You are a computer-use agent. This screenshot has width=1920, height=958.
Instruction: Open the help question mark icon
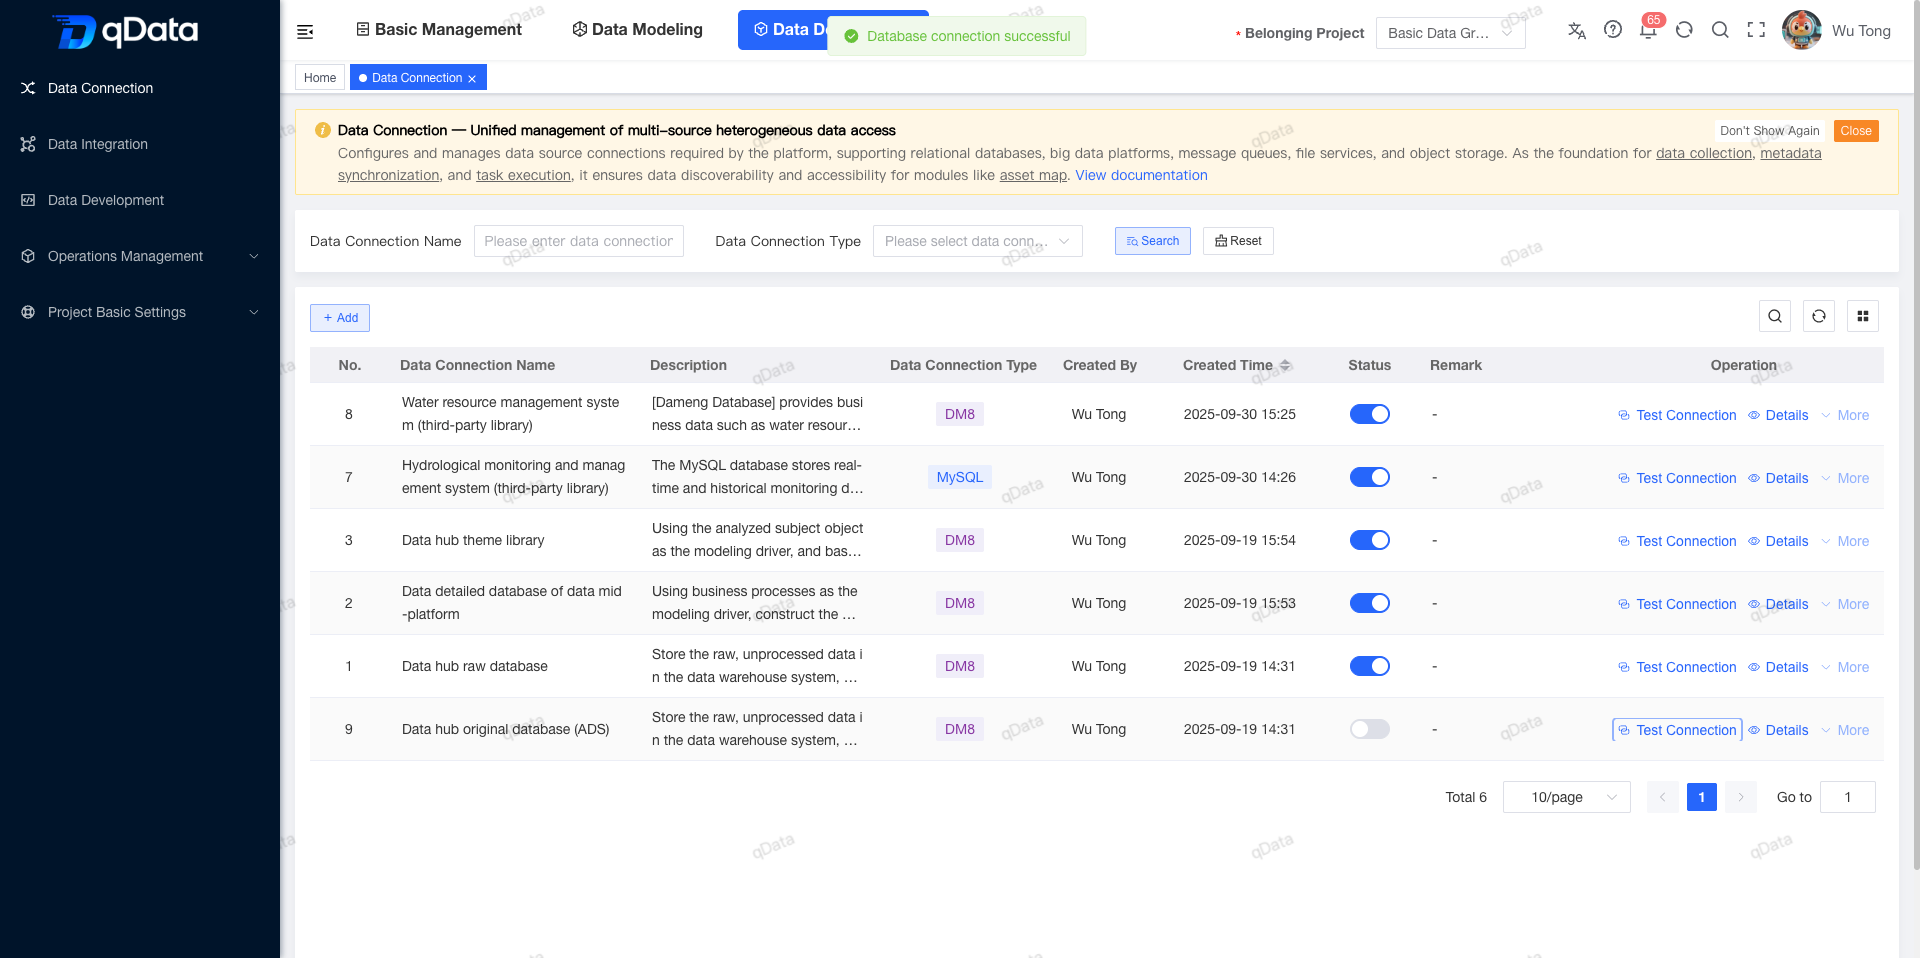[x=1613, y=30]
